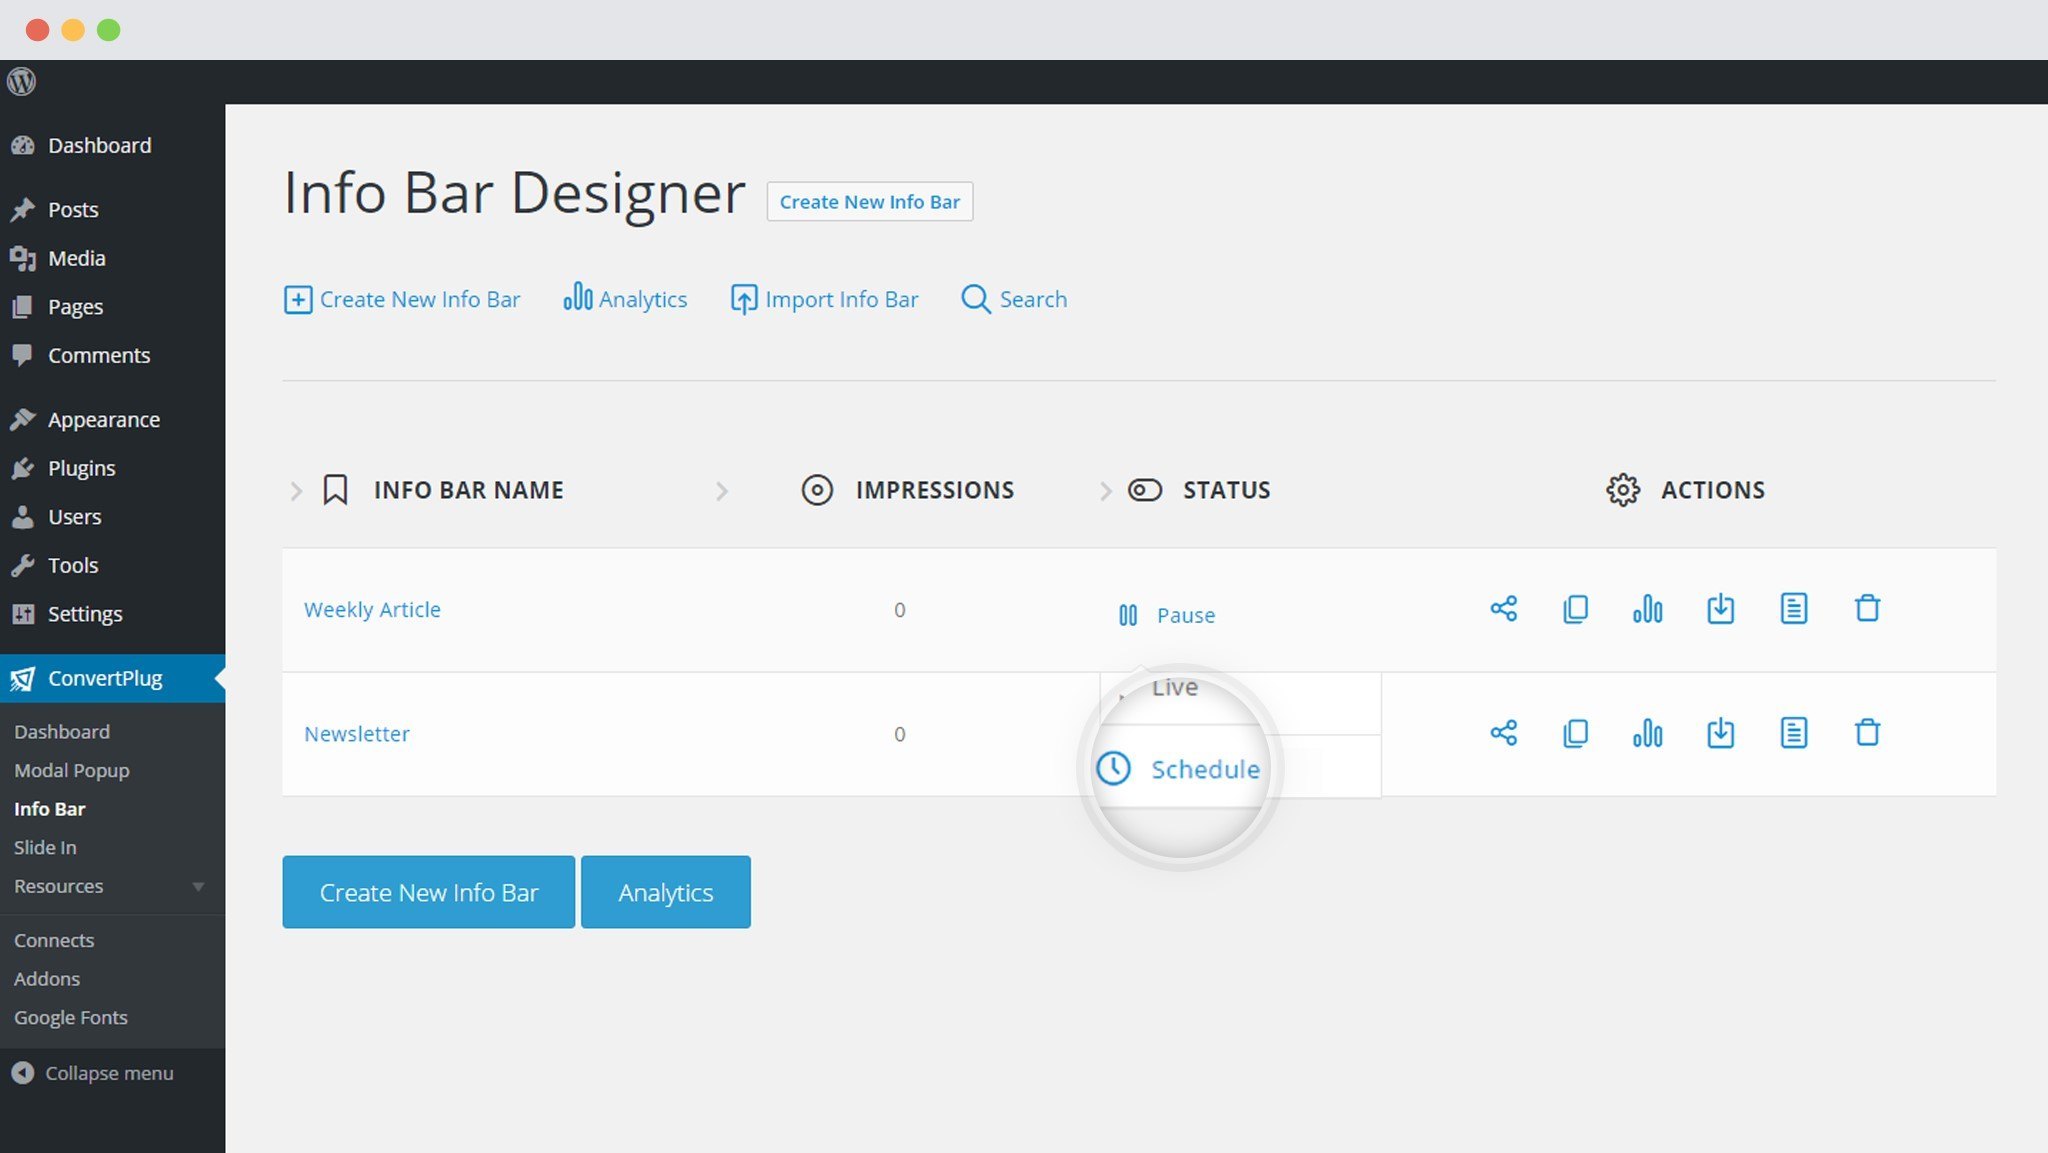Image resolution: width=2048 pixels, height=1153 pixels.
Task: Delete the Newsletter info bar
Action: point(1867,733)
